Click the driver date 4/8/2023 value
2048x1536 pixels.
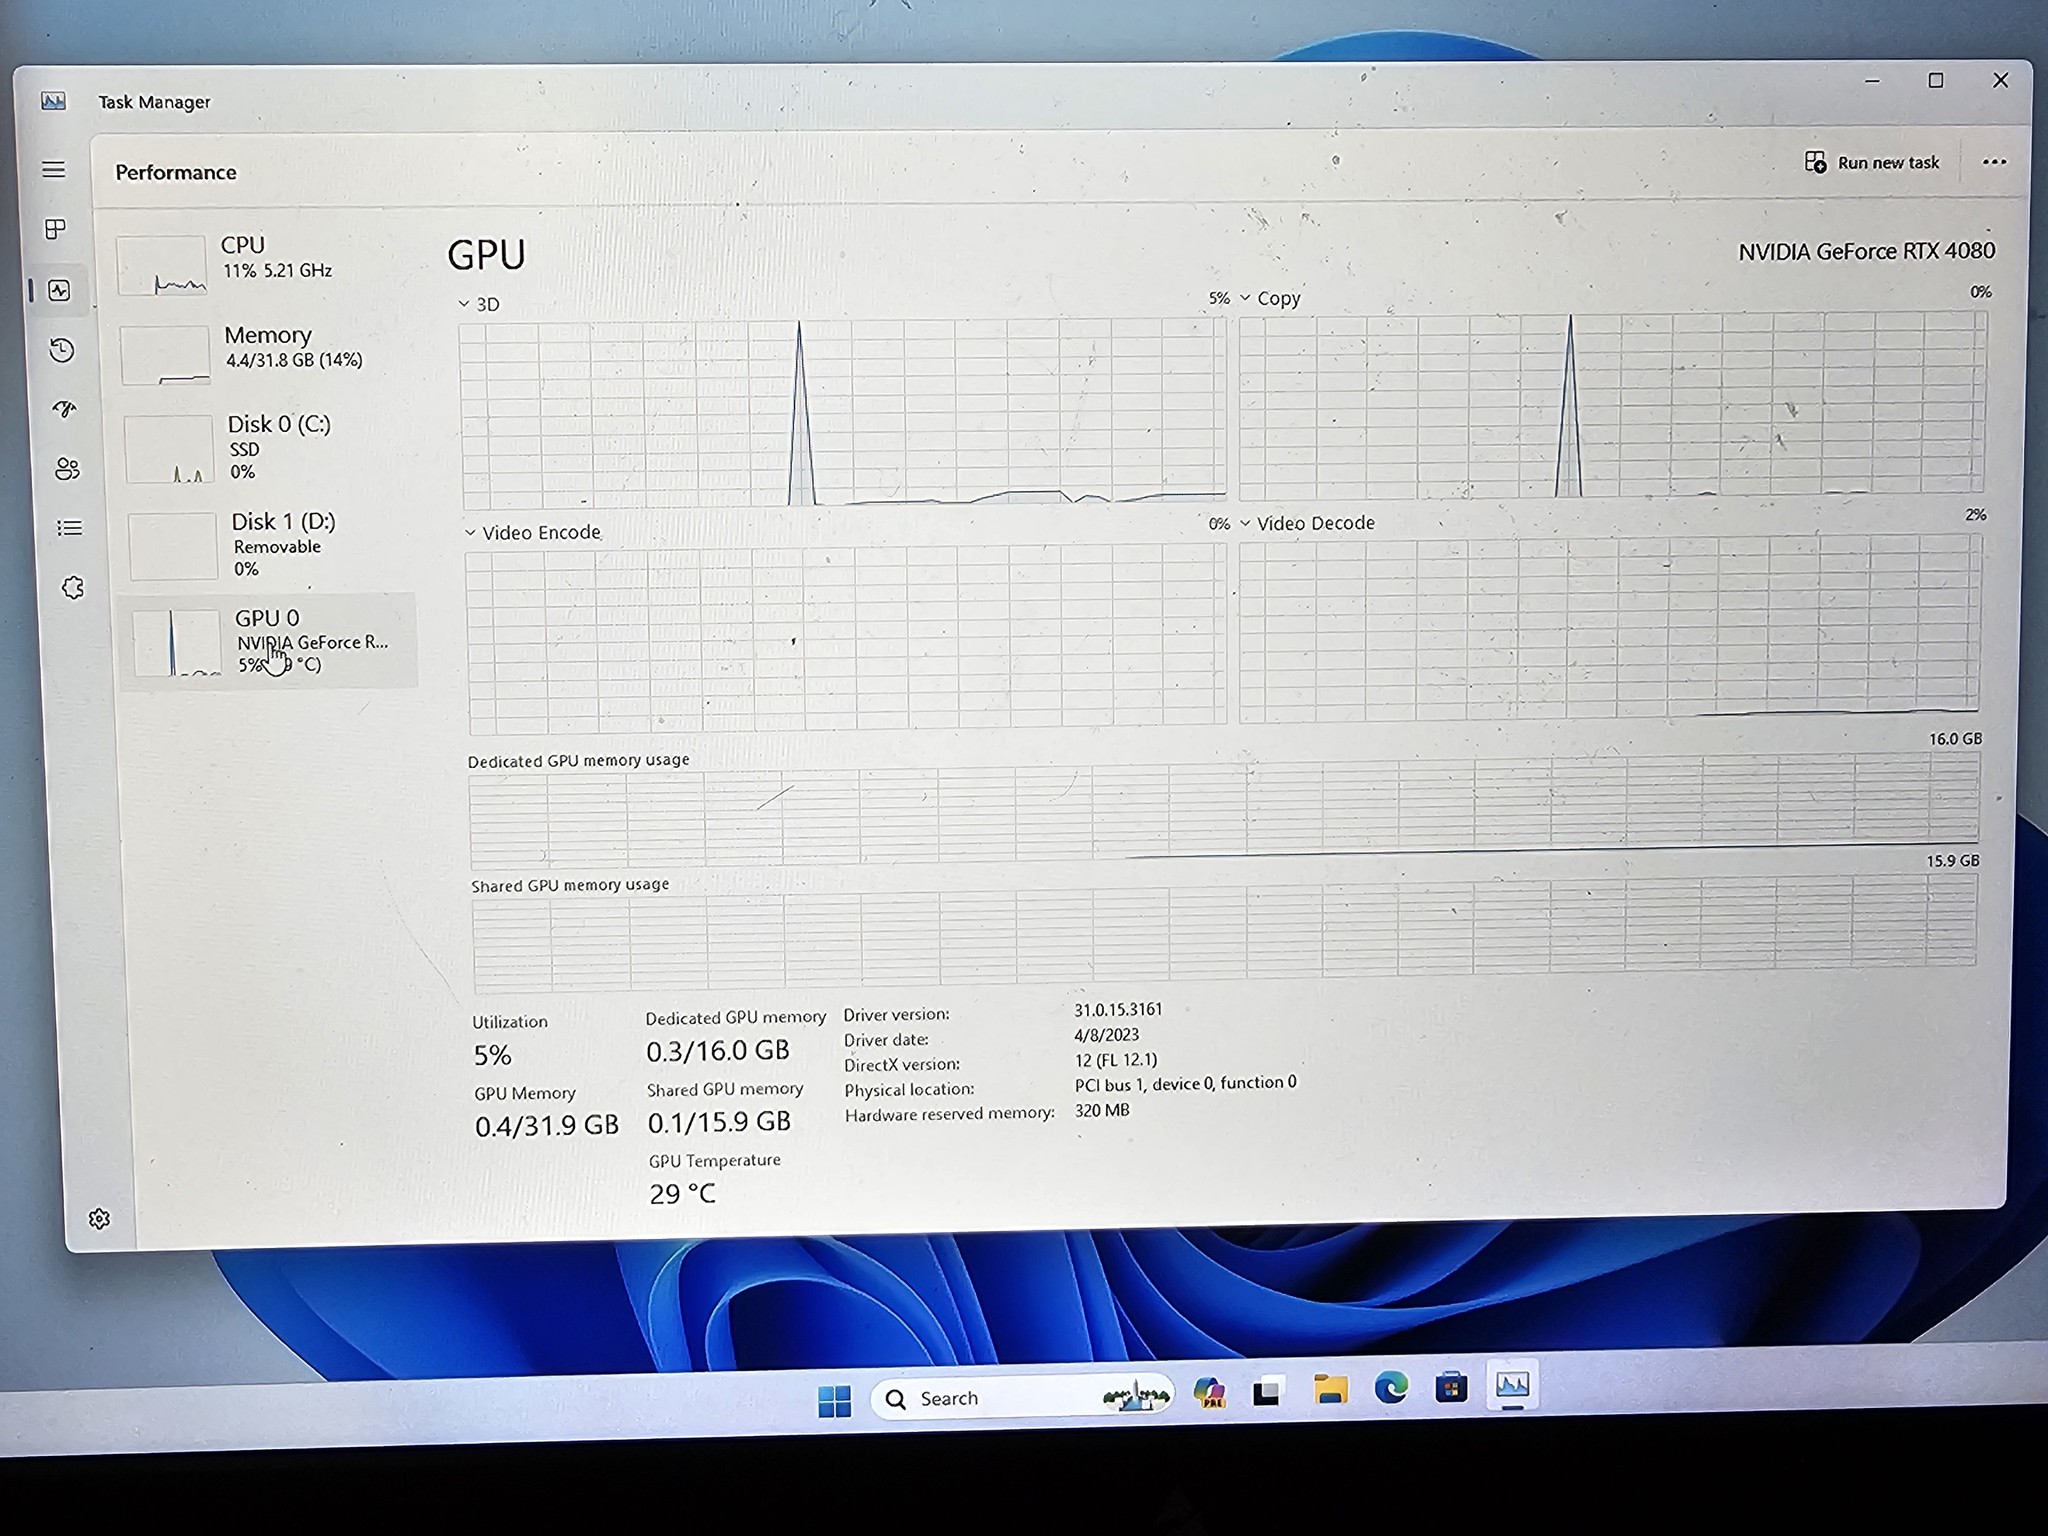coord(1106,1035)
